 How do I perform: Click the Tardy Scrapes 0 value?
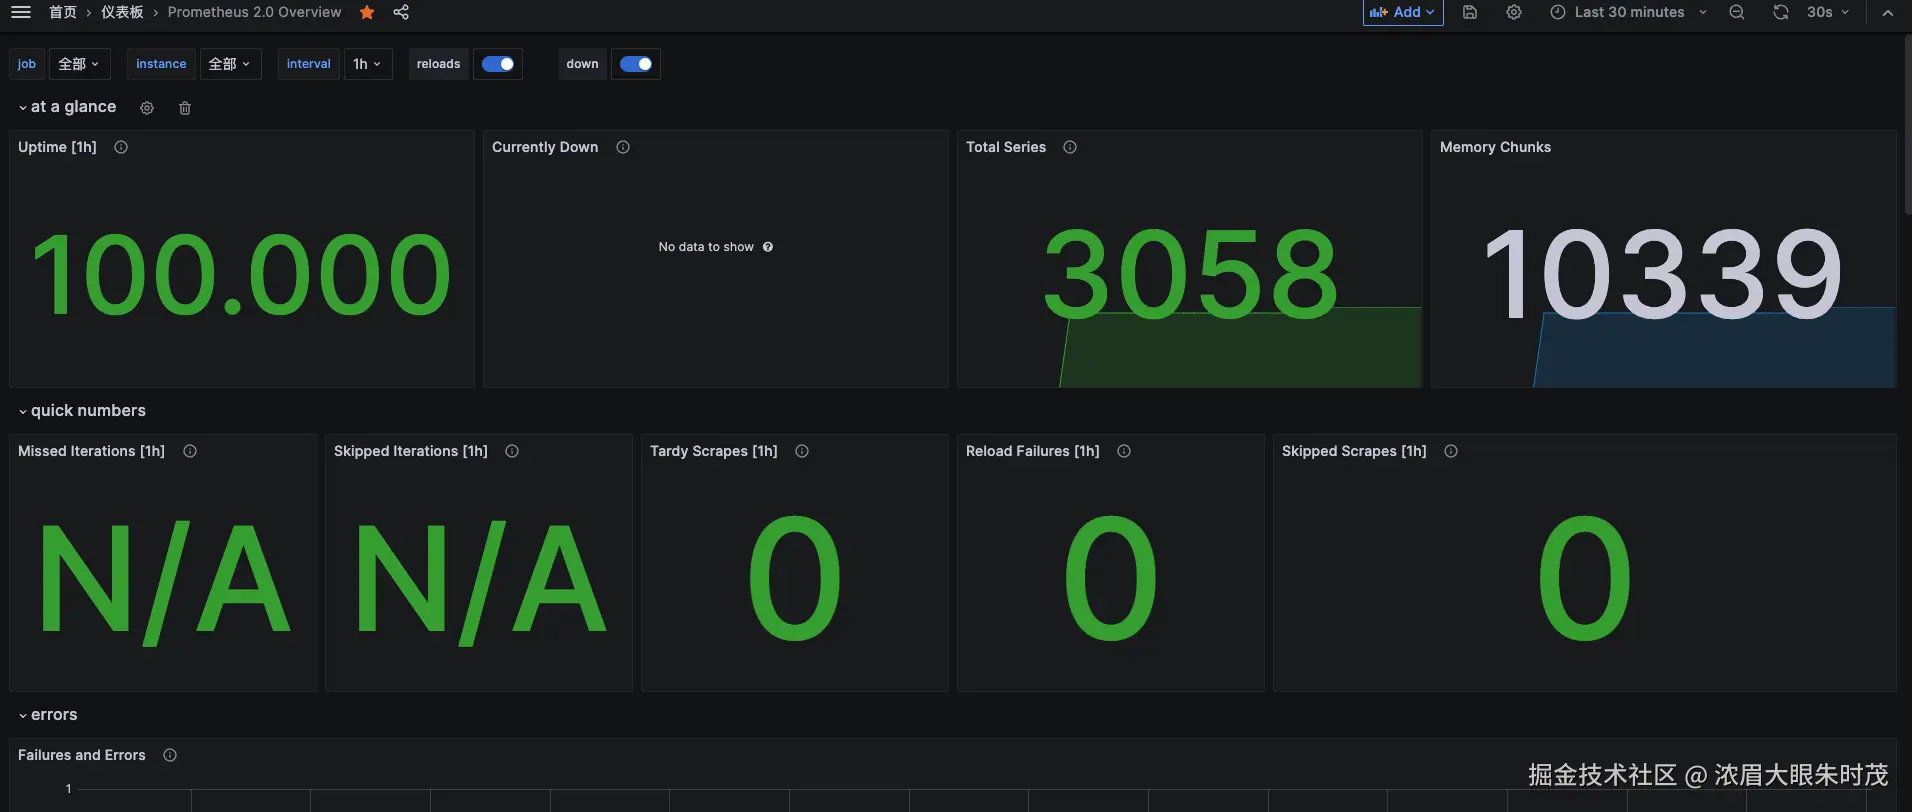pyautogui.click(x=795, y=578)
